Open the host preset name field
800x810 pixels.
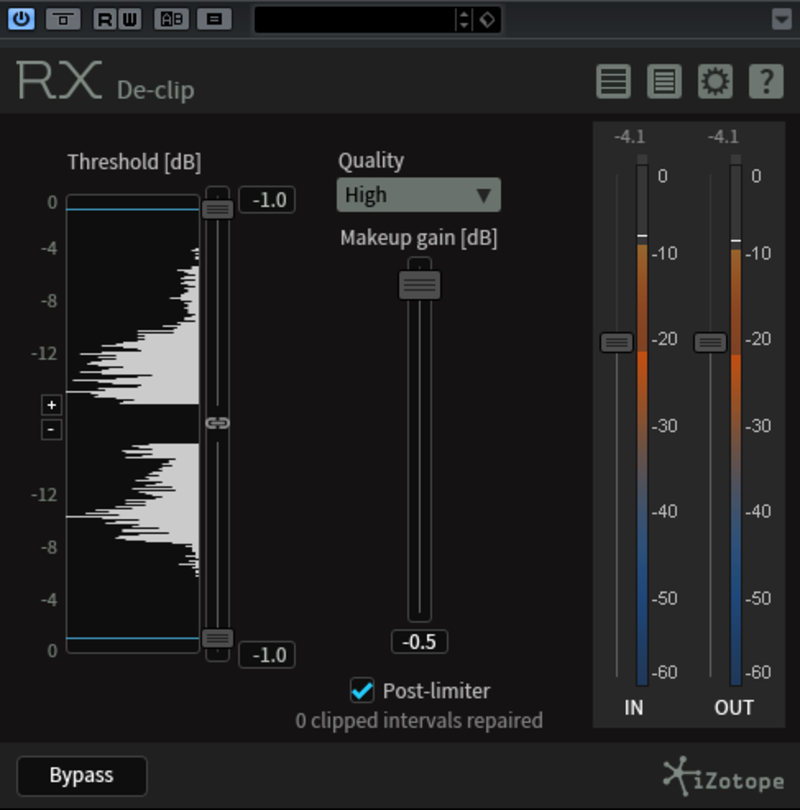(353, 19)
